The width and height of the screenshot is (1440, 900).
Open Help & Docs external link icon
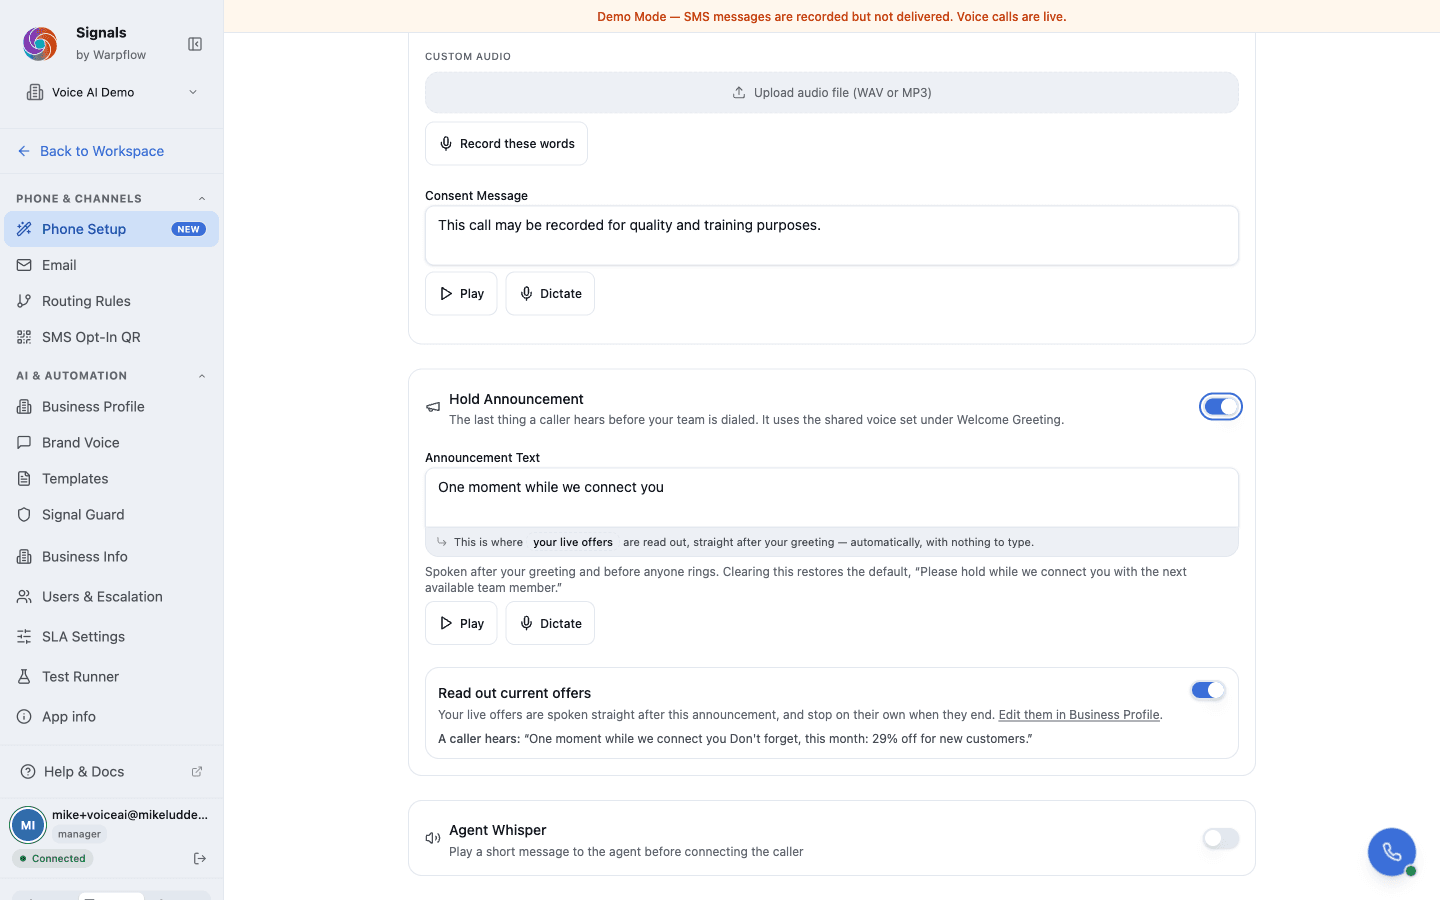(197, 771)
